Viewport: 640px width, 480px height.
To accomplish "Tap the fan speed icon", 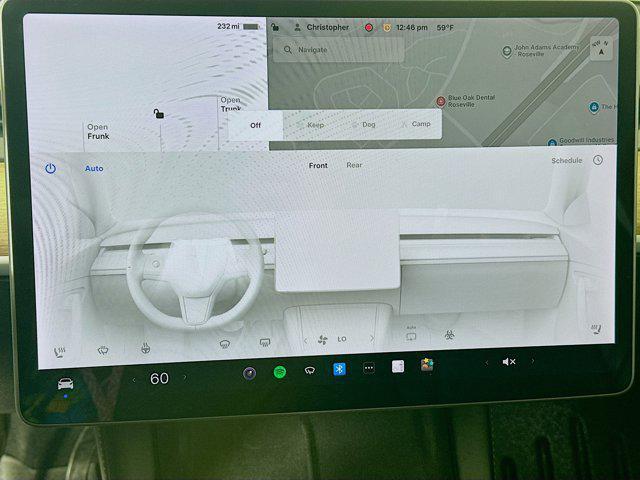I will 322,340.
